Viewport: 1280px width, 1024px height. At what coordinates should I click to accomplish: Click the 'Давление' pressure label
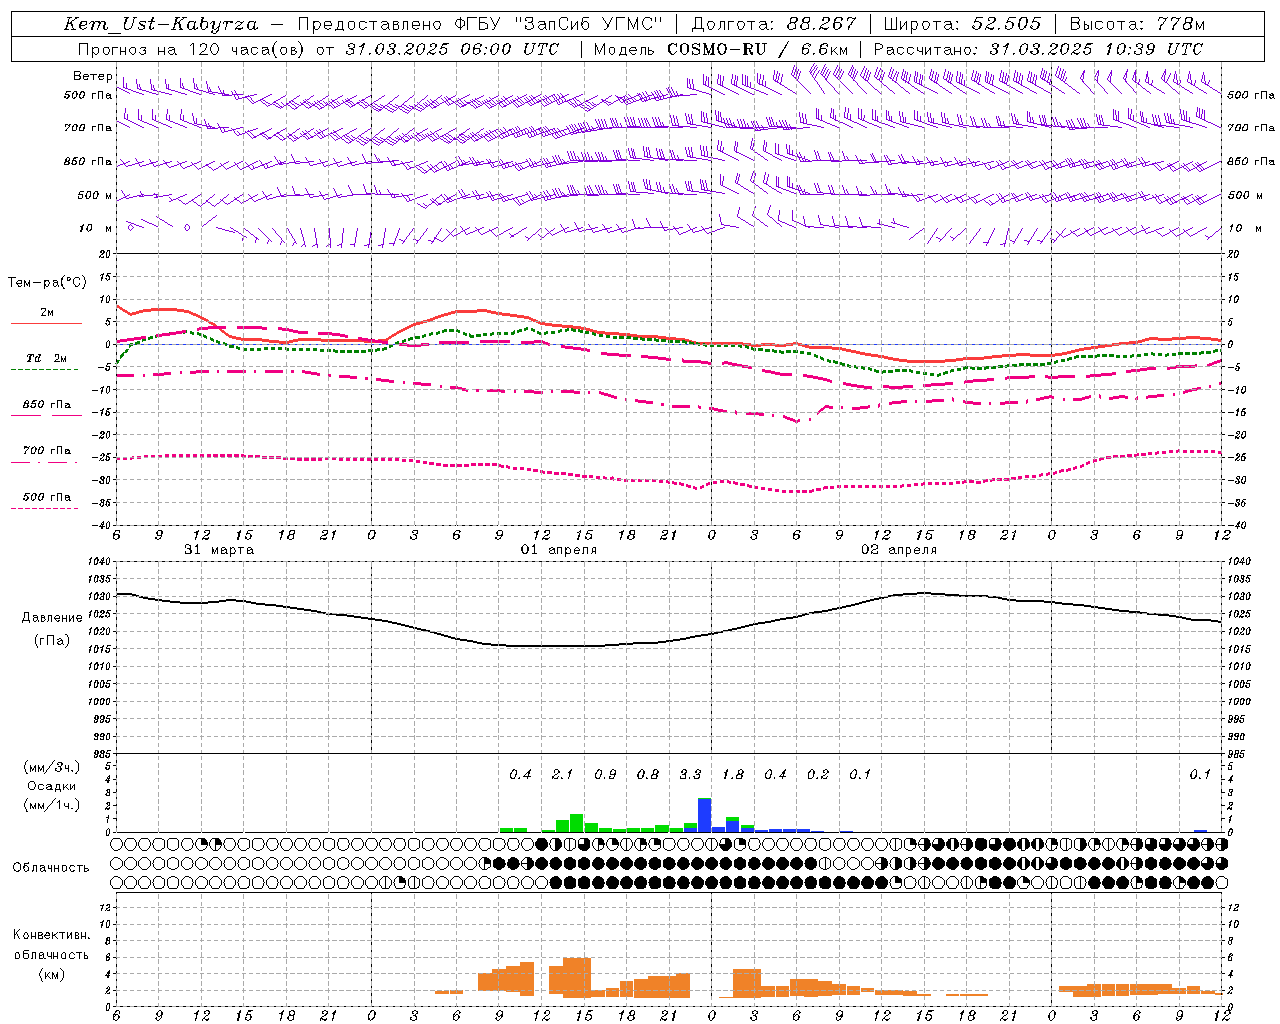point(52,618)
